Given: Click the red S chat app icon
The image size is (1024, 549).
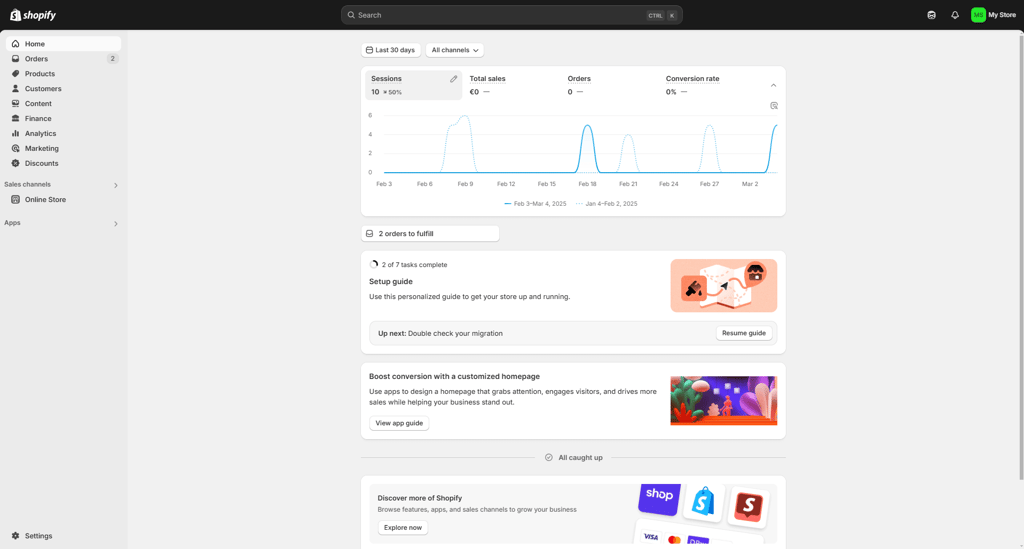Looking at the screenshot, I should click(x=748, y=505).
